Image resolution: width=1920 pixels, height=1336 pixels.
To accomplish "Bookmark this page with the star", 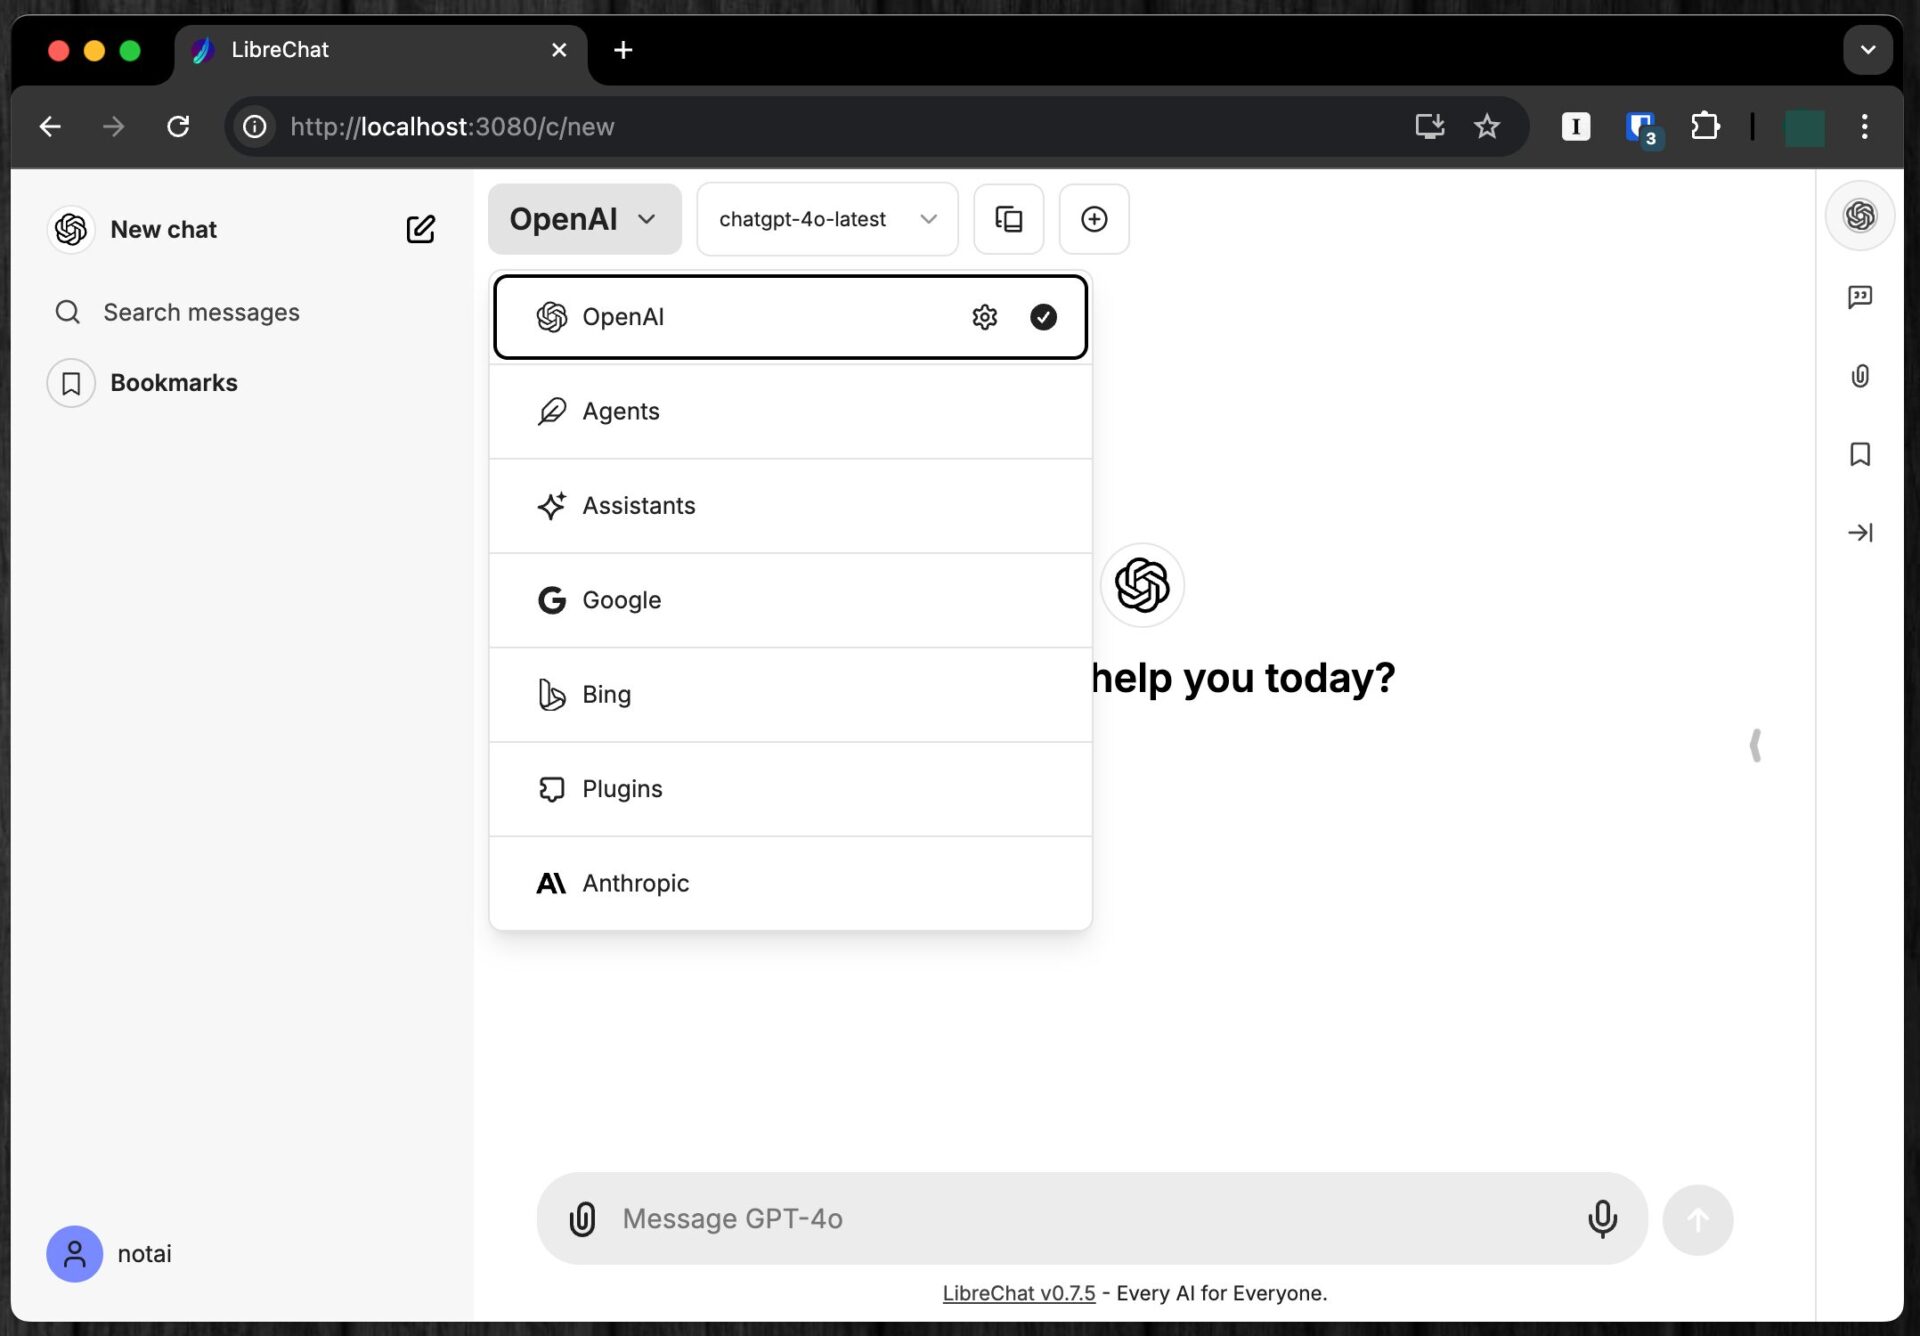I will click(x=1486, y=127).
